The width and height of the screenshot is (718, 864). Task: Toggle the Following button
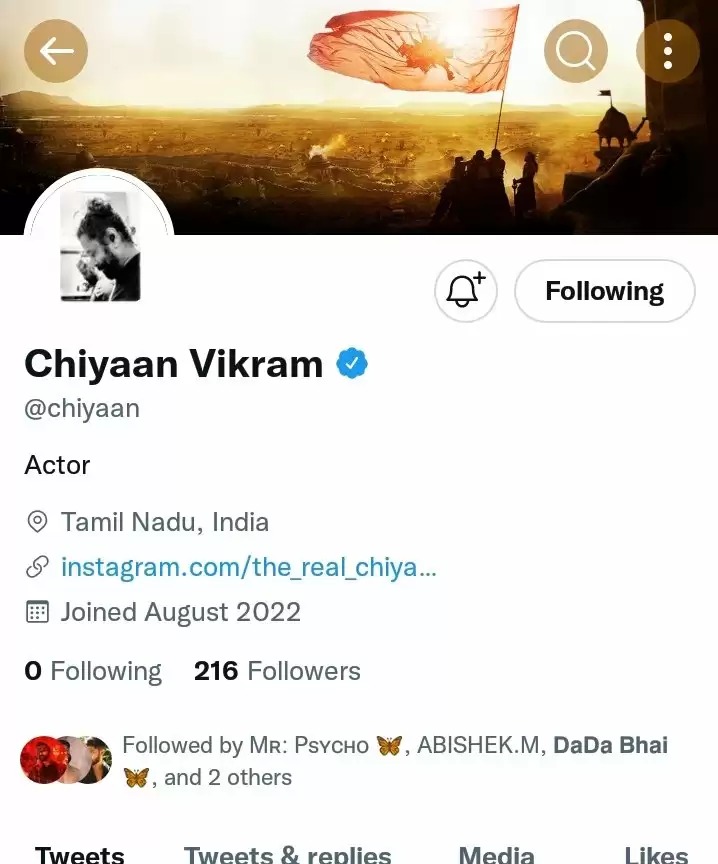point(604,291)
